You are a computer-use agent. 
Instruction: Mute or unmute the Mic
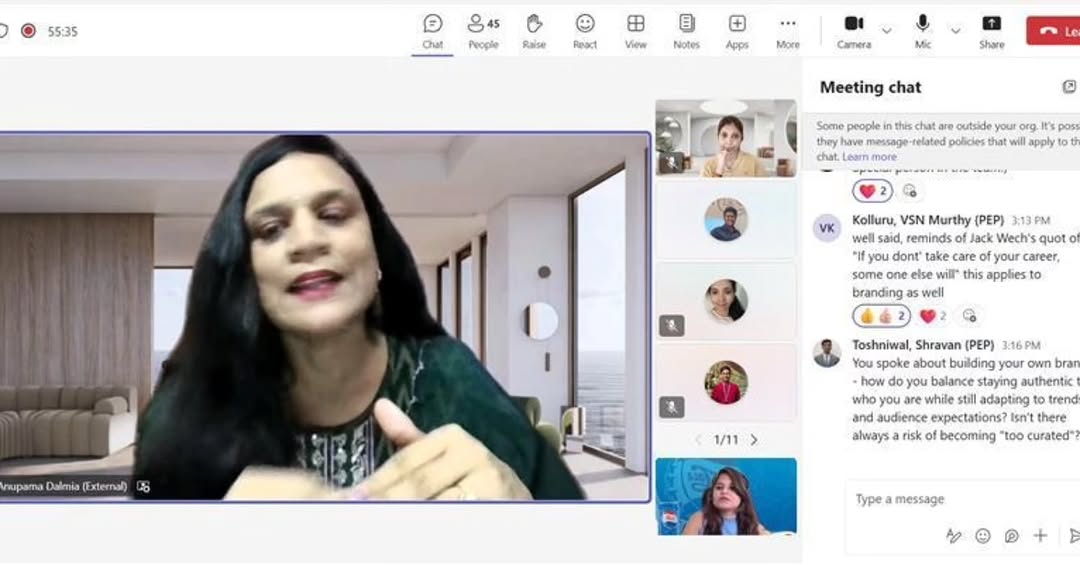922,30
